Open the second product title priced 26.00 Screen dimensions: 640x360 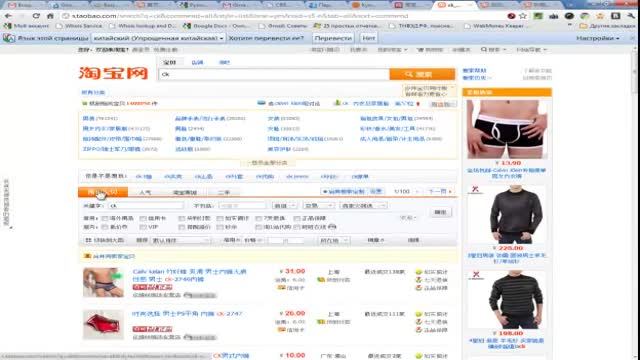click(187, 314)
